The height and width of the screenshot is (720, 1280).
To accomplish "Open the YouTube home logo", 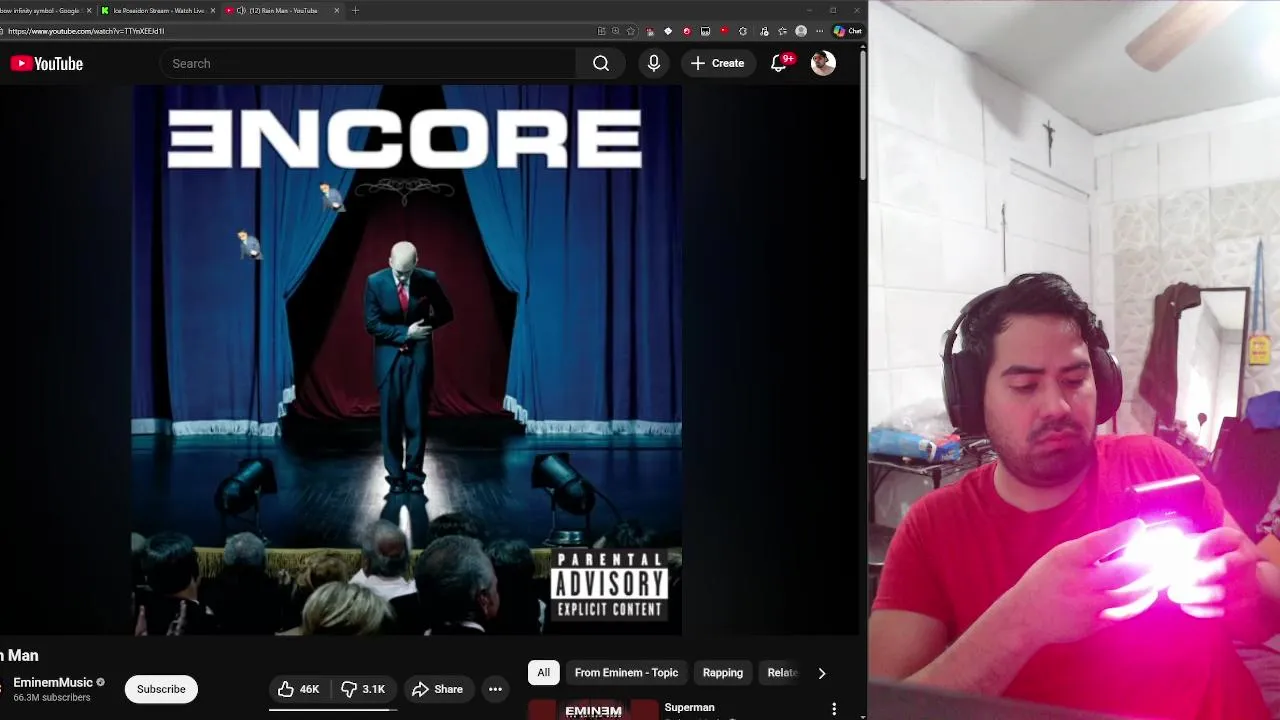I will [x=47, y=64].
